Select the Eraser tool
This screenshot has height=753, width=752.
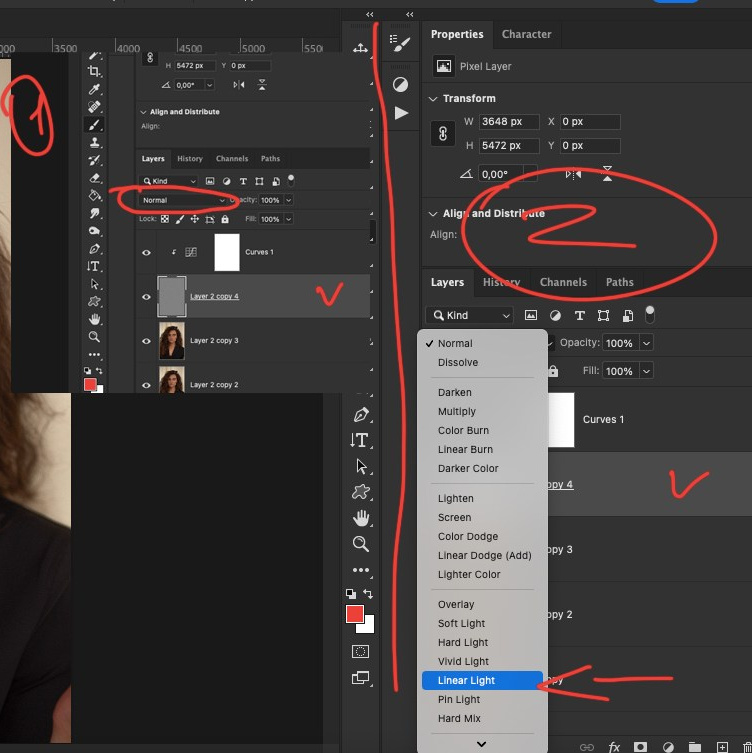(x=94, y=178)
